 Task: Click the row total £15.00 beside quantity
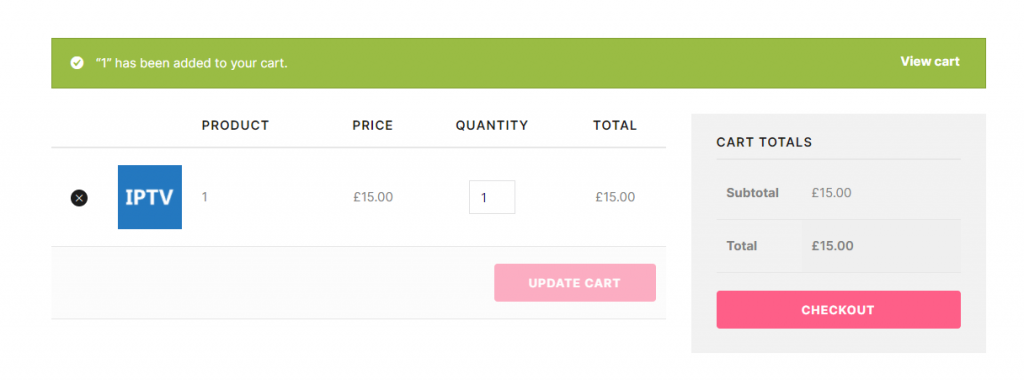click(x=615, y=197)
